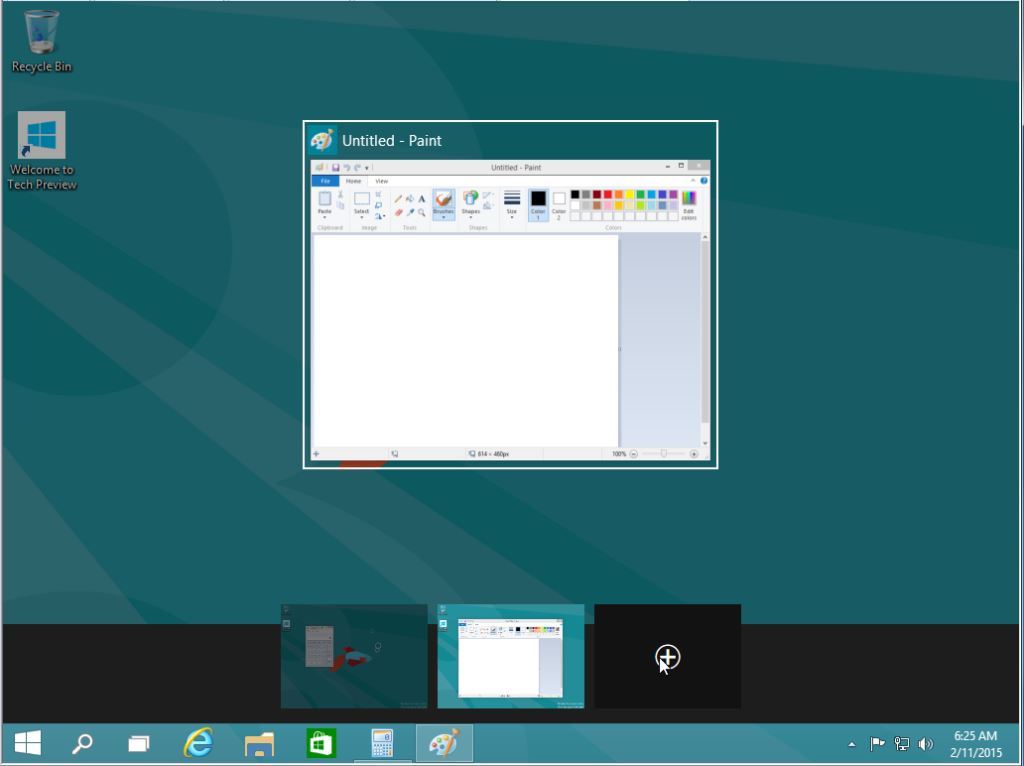Screen dimensions: 1024x766
Task: Switch to the Home tab in Paint
Action: click(353, 181)
